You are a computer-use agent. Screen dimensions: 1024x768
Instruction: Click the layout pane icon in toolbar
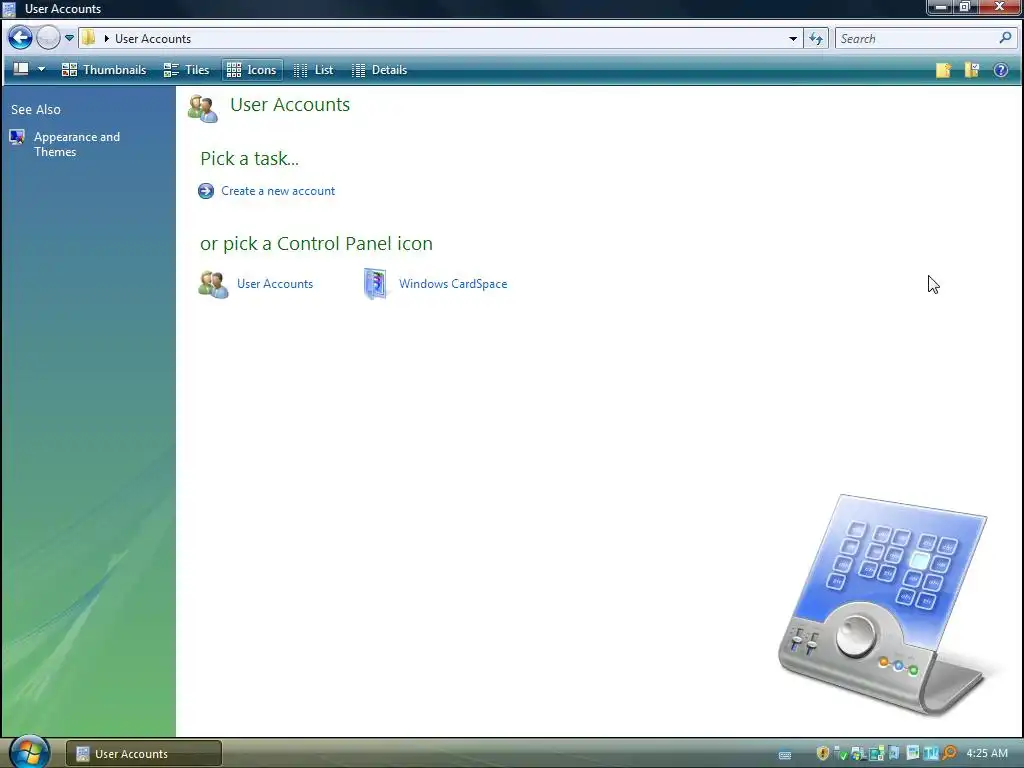coord(21,69)
